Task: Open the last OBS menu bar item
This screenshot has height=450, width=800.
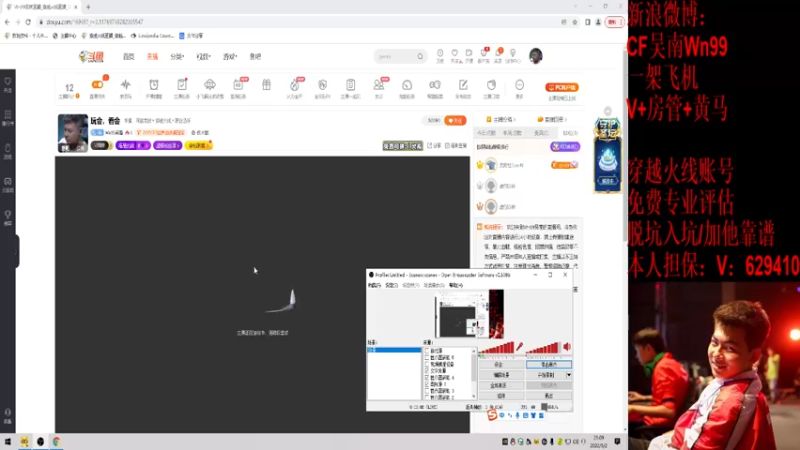Action: (x=456, y=285)
